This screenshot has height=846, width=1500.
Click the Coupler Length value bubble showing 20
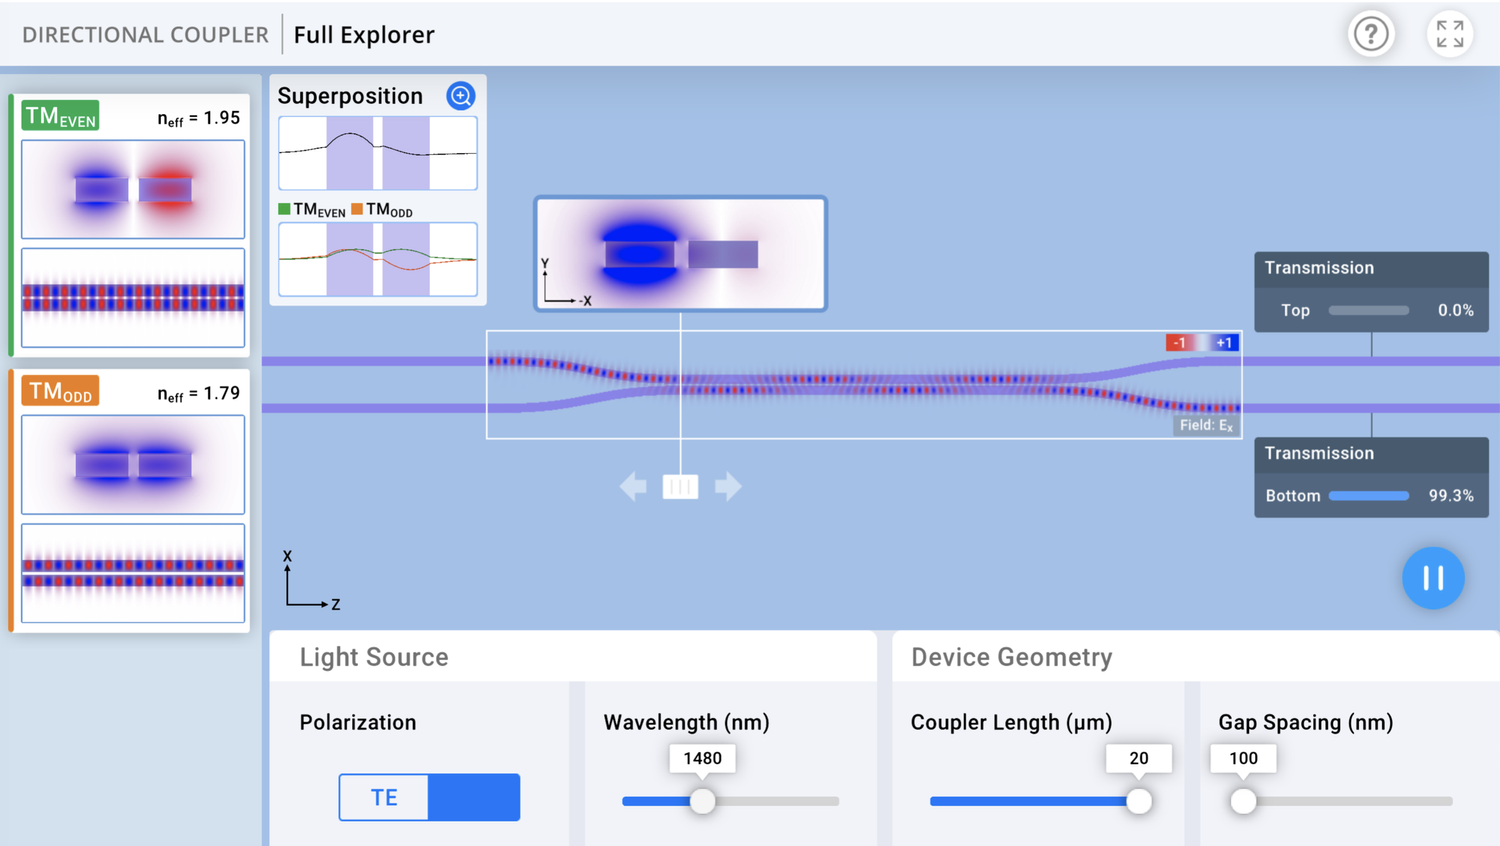1139,758
